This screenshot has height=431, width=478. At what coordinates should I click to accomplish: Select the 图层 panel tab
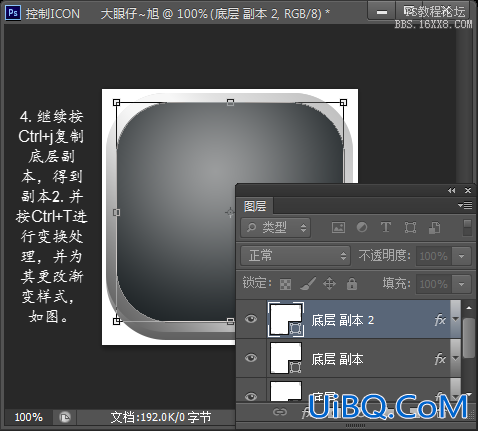click(x=255, y=206)
